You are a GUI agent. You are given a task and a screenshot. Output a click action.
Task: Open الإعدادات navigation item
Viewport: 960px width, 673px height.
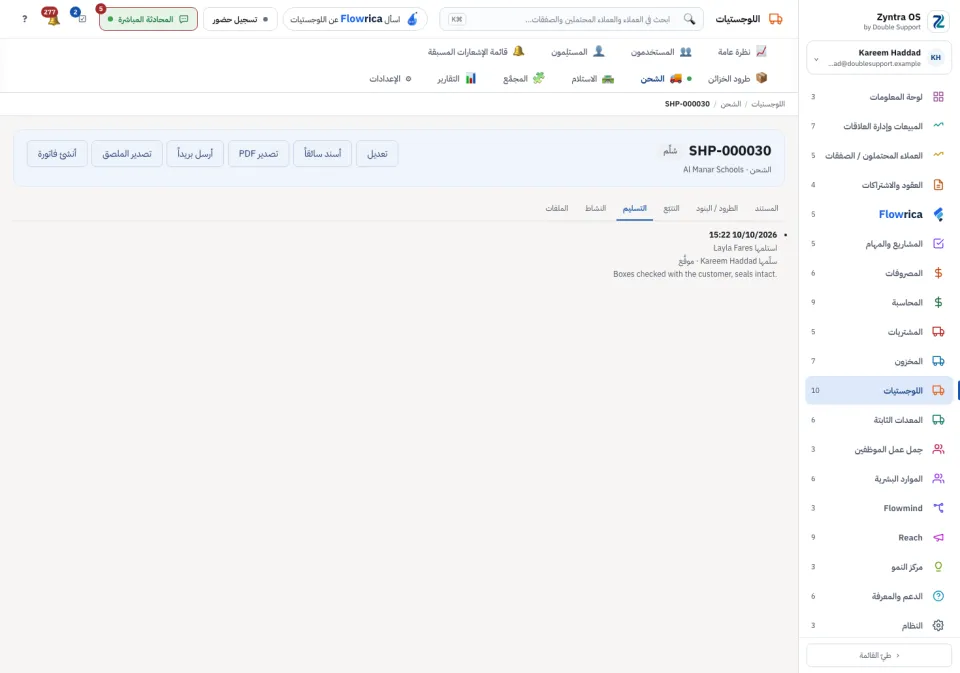pyautogui.click(x=390, y=78)
